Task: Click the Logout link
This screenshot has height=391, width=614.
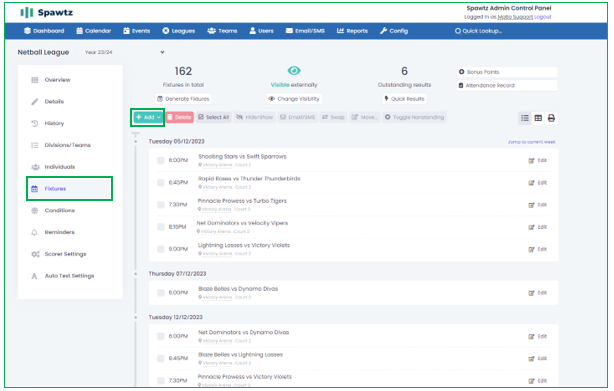Action: point(543,17)
